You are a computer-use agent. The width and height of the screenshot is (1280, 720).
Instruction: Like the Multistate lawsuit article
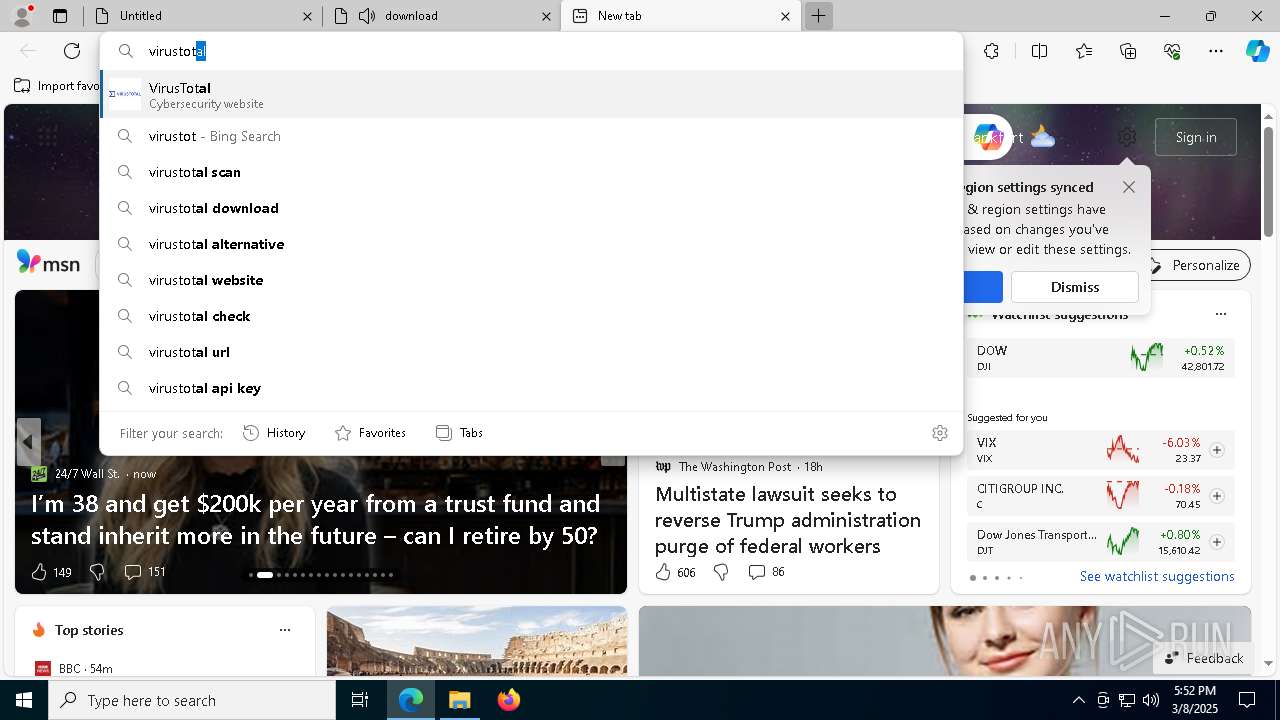(675, 572)
